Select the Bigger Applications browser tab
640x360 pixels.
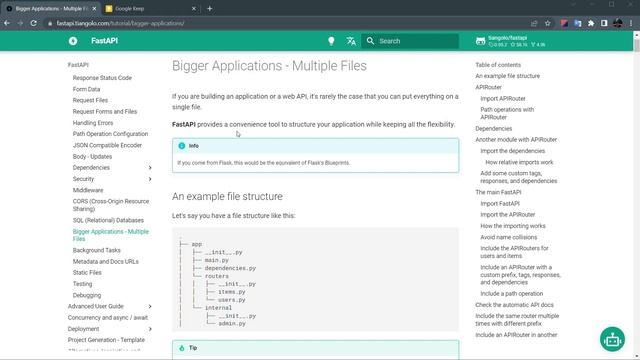pos(51,8)
